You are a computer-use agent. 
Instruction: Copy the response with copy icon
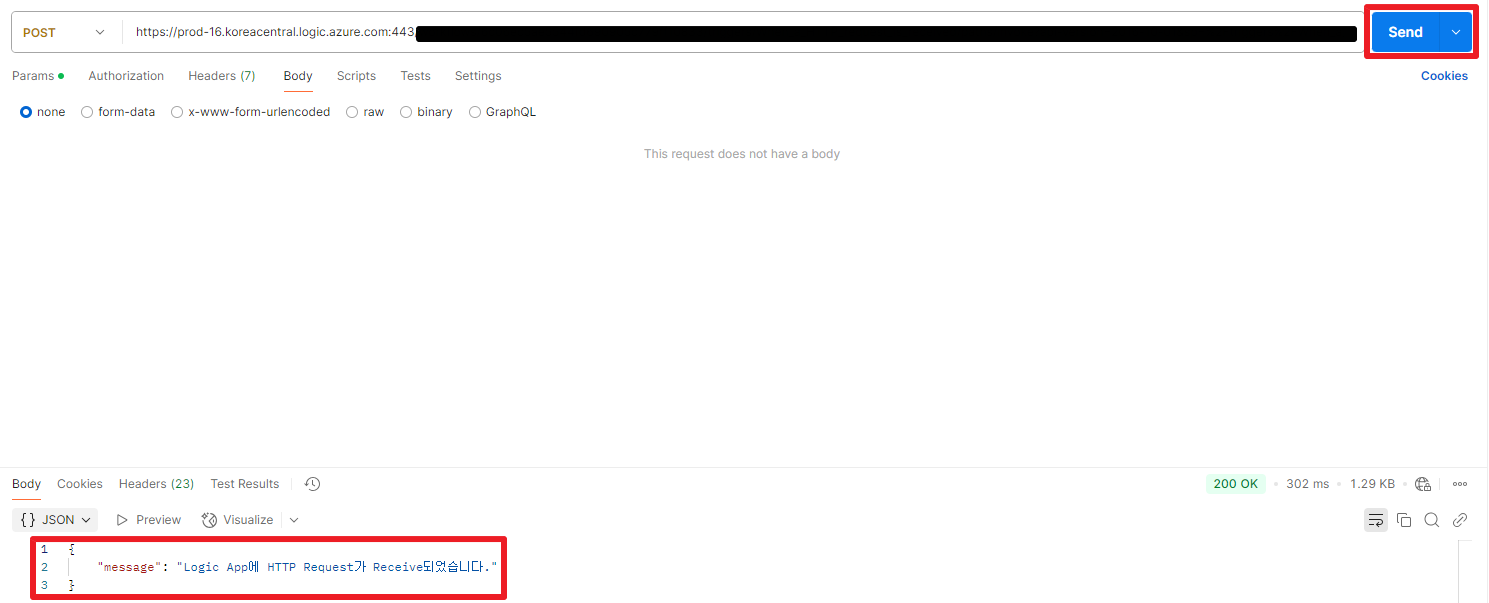tap(1404, 520)
